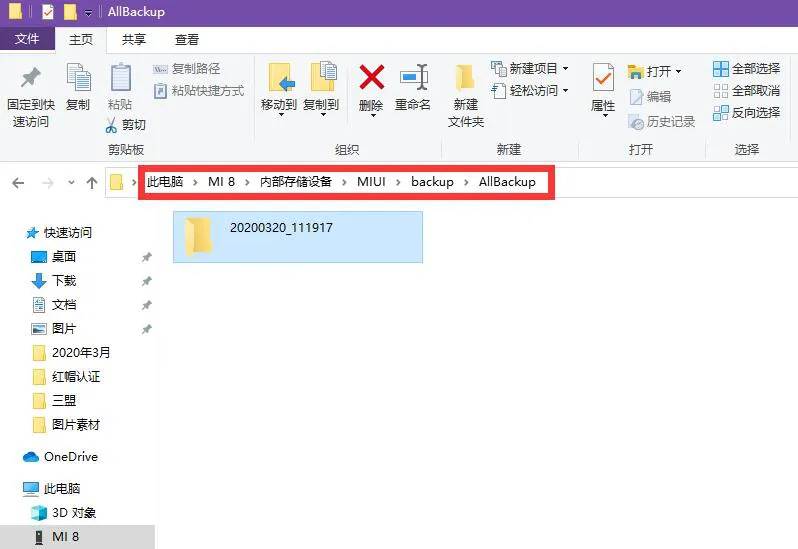Open Desktop (桌面) in sidebar

pyautogui.click(x=54, y=256)
